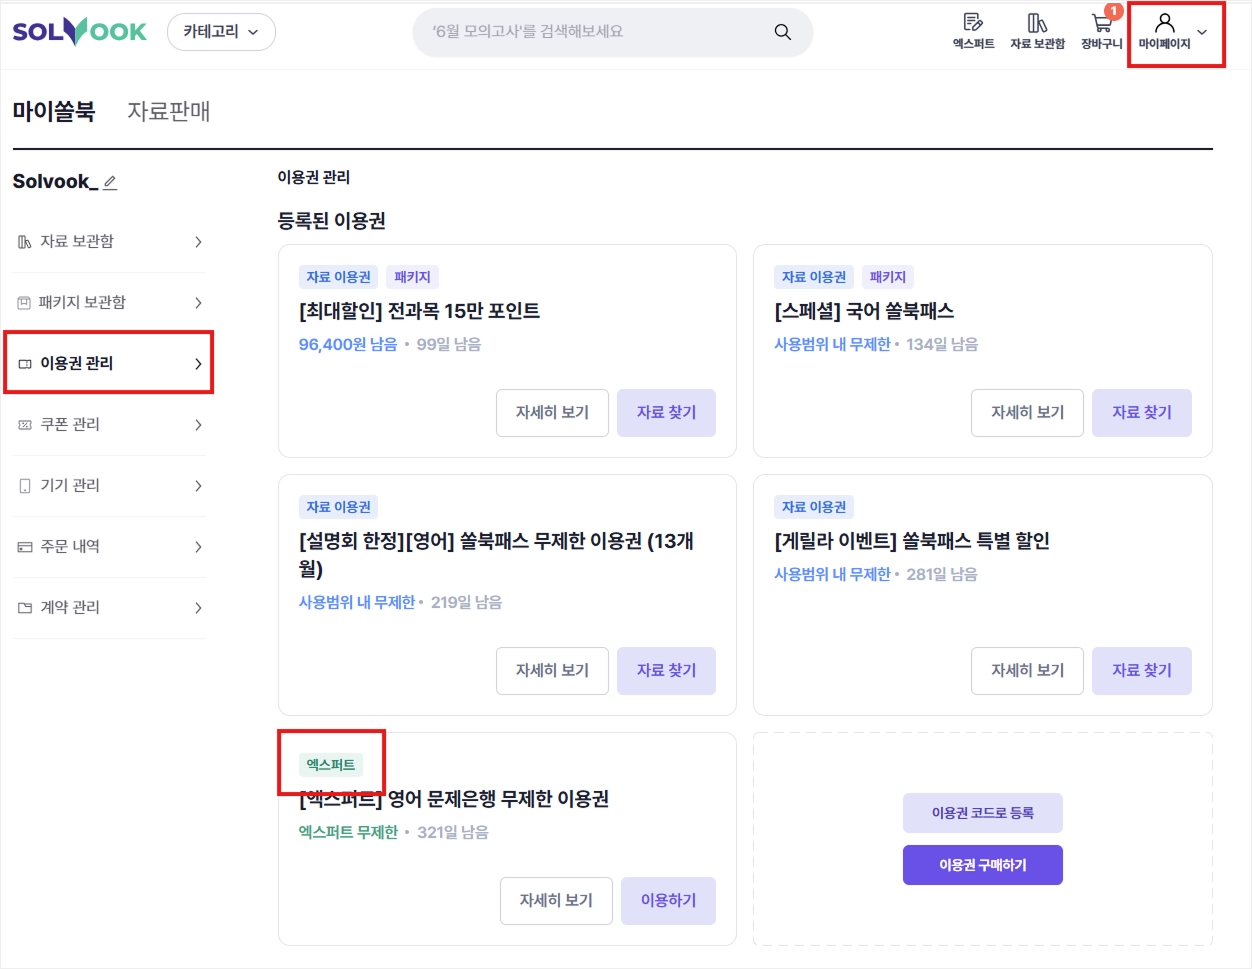The height and width of the screenshot is (969, 1252).
Task: Click 자료 찾기 for 전과목 15만 포인트
Action: point(666,413)
